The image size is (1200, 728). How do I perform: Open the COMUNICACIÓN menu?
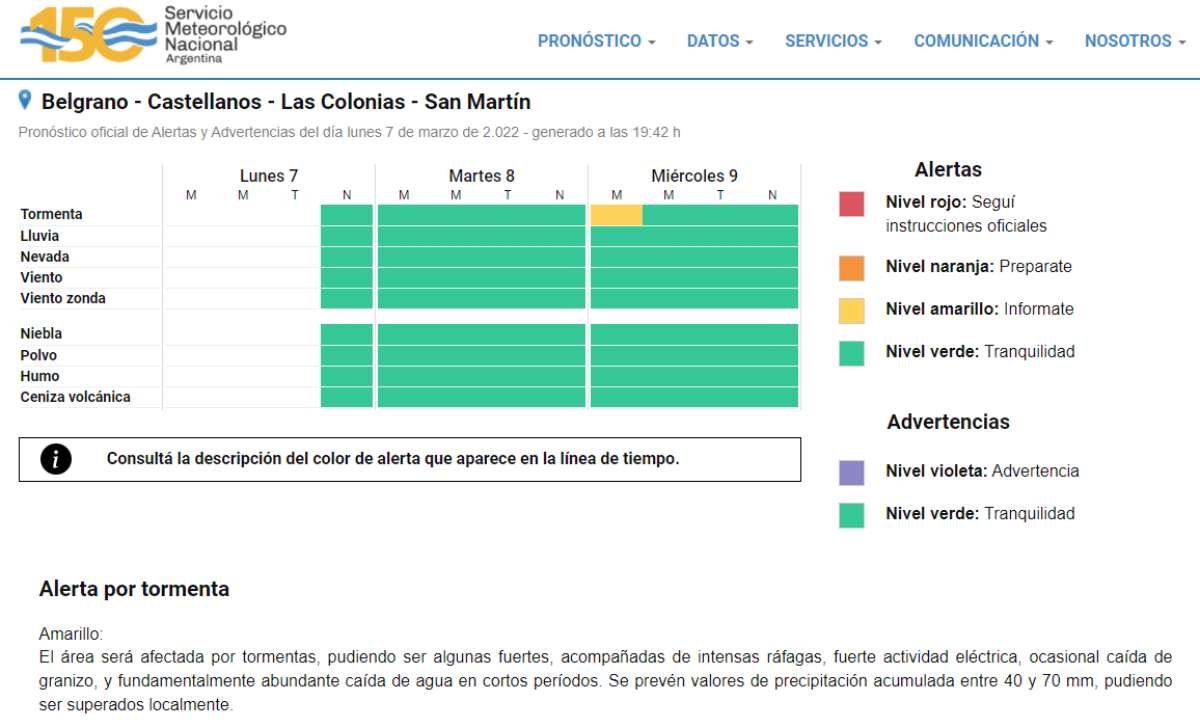tap(983, 41)
